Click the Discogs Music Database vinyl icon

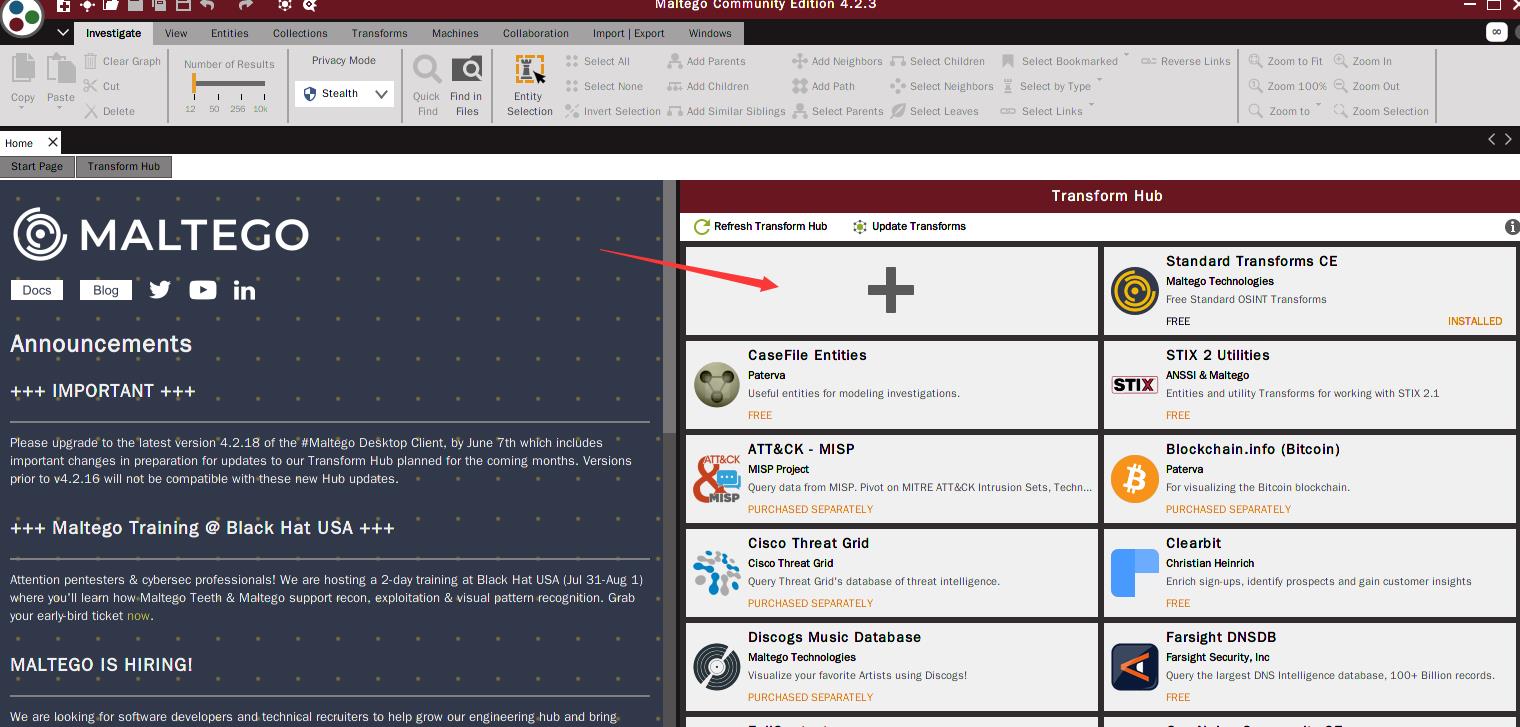pos(717,667)
